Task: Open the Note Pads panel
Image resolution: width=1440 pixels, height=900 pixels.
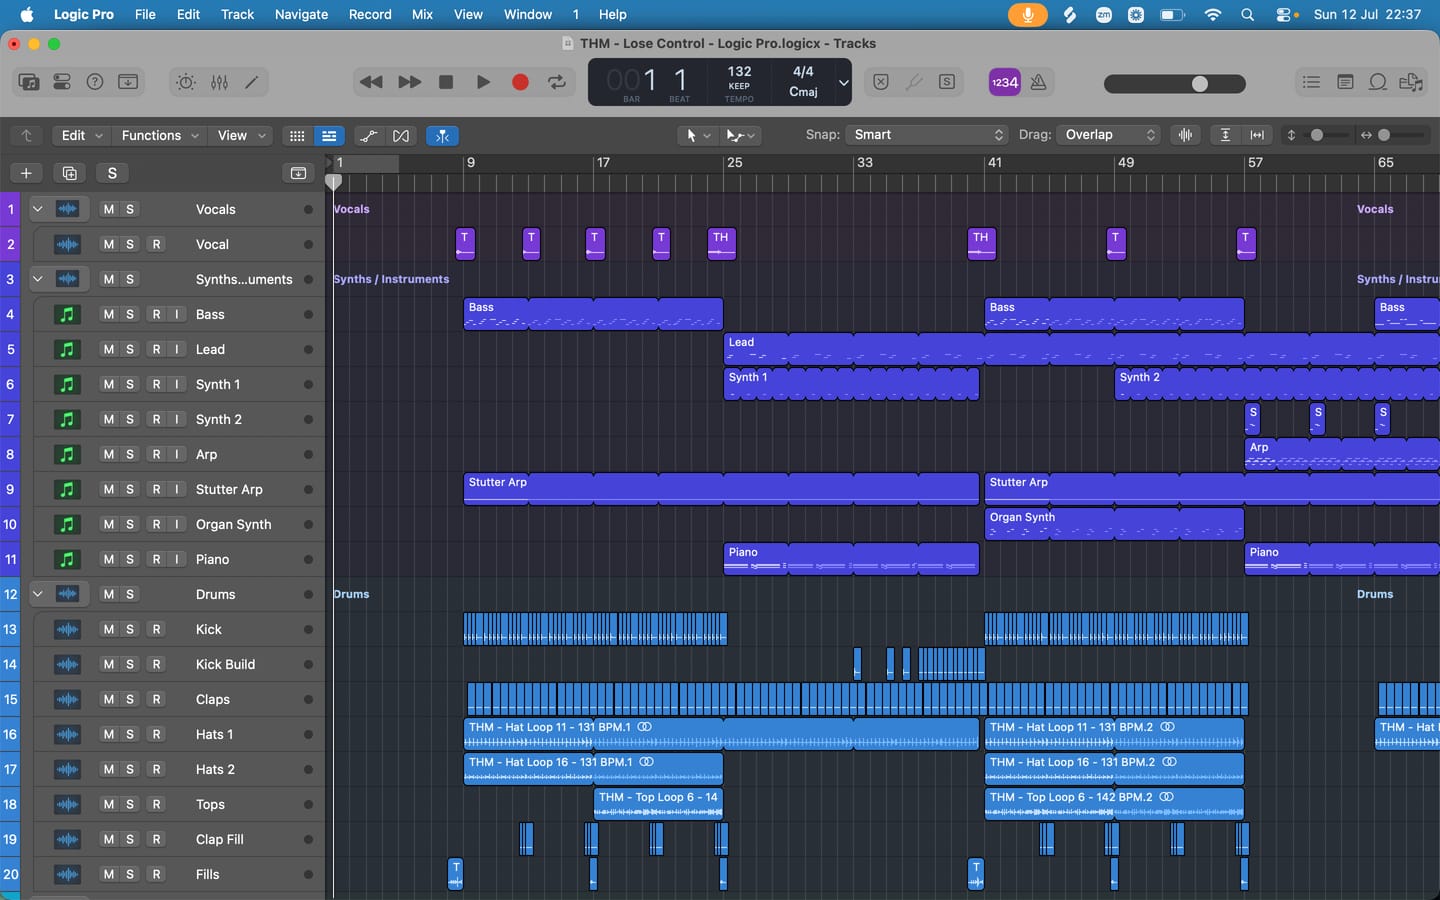Action: (1345, 82)
